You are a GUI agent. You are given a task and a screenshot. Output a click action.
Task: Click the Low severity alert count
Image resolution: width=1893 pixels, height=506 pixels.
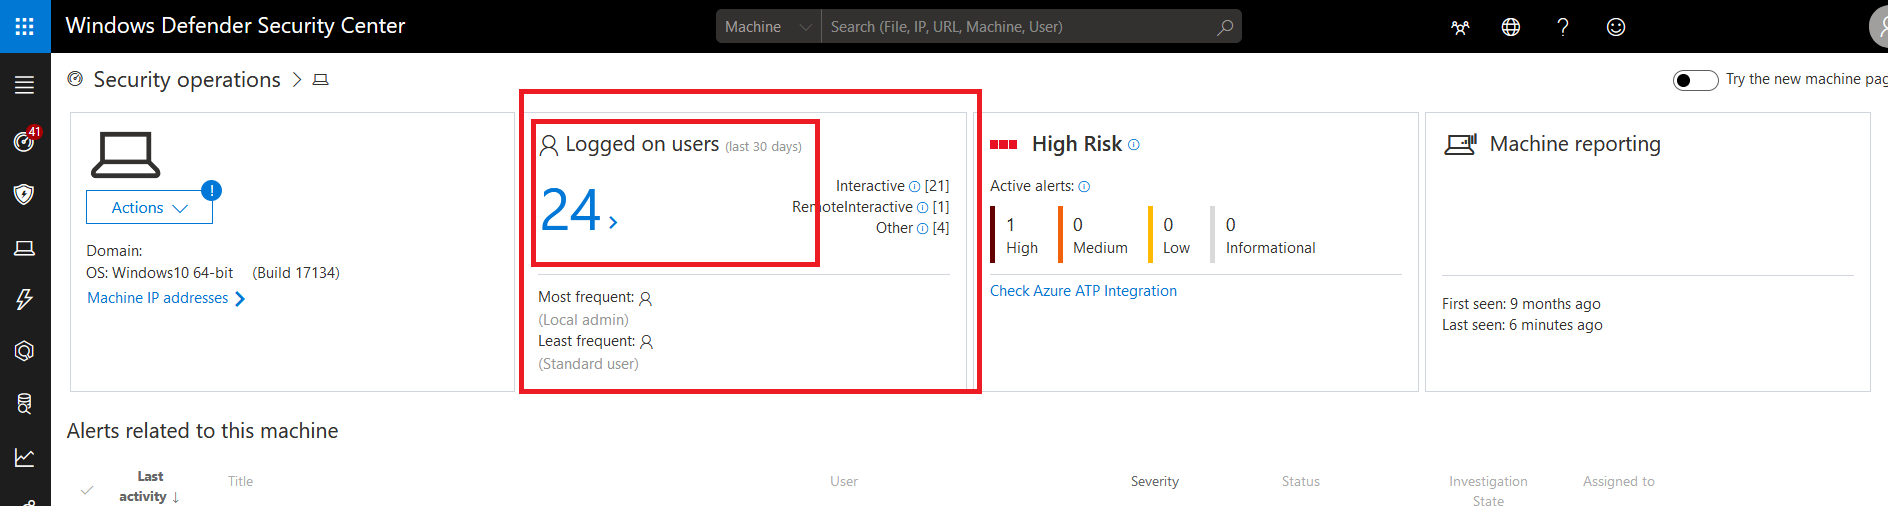click(x=1168, y=225)
